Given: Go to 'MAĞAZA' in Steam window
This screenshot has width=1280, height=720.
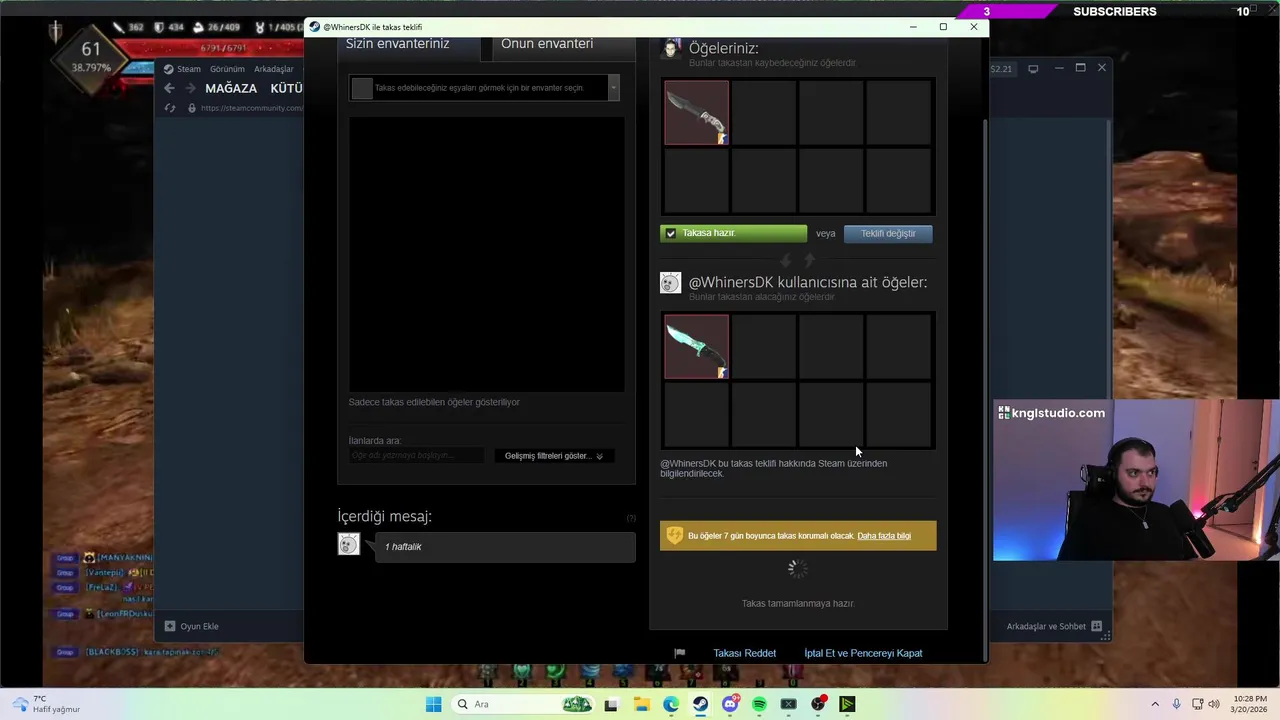Looking at the screenshot, I should (231, 88).
